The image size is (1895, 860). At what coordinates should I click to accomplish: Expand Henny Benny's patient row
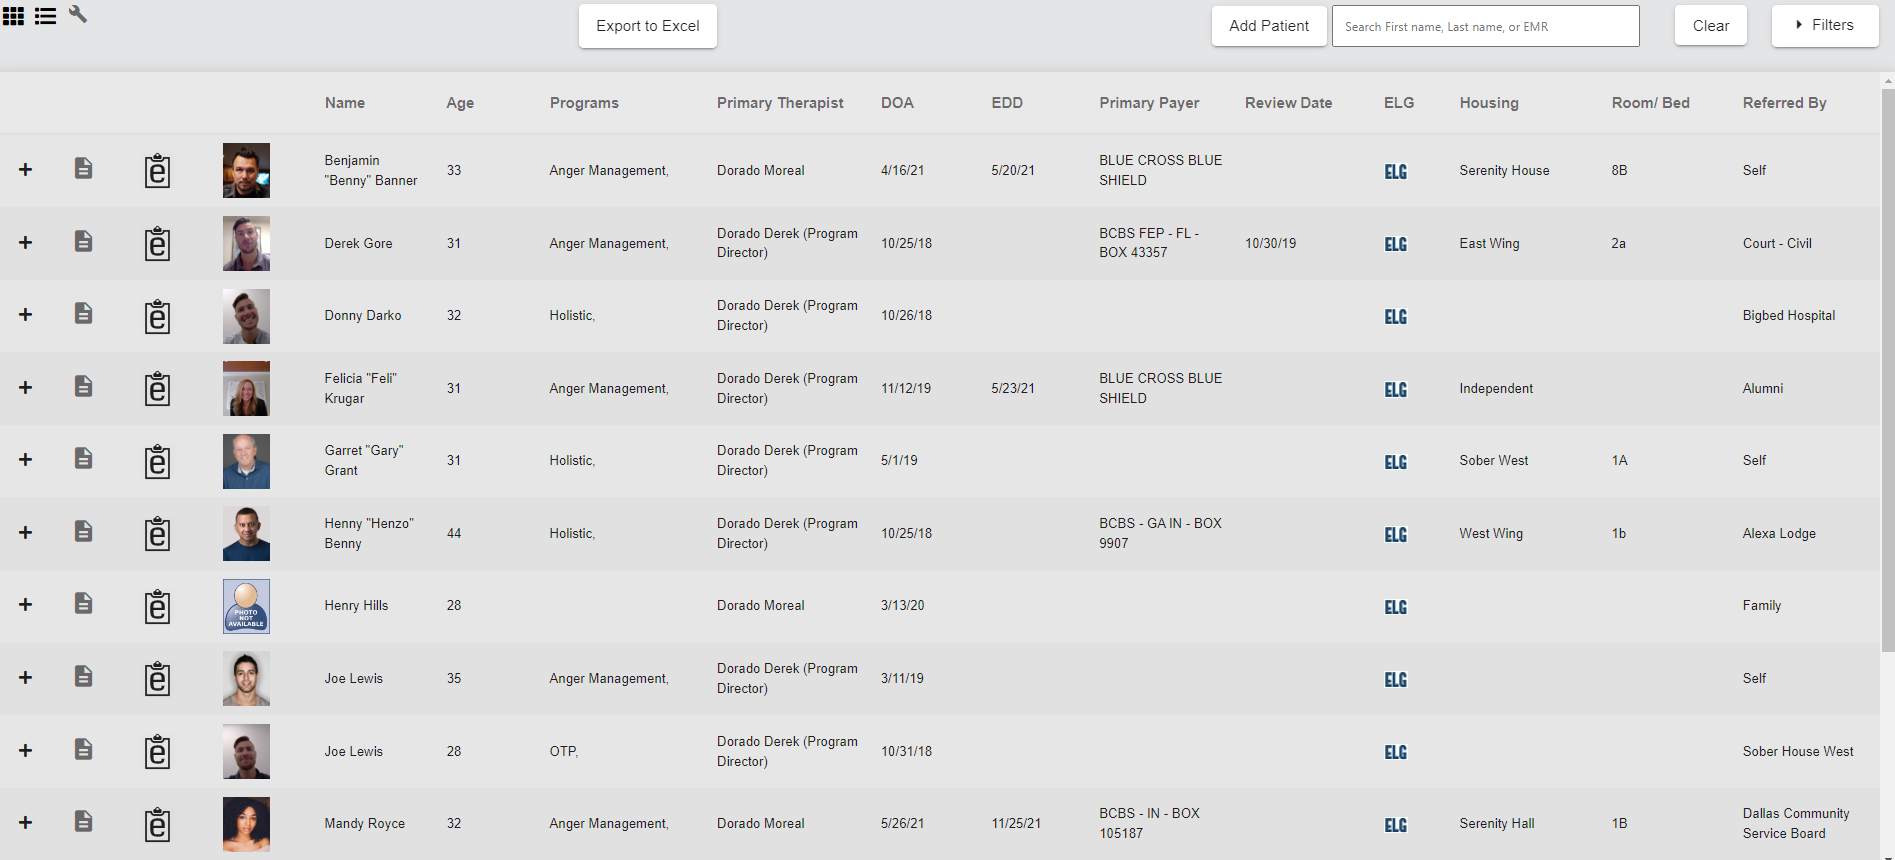coord(26,533)
